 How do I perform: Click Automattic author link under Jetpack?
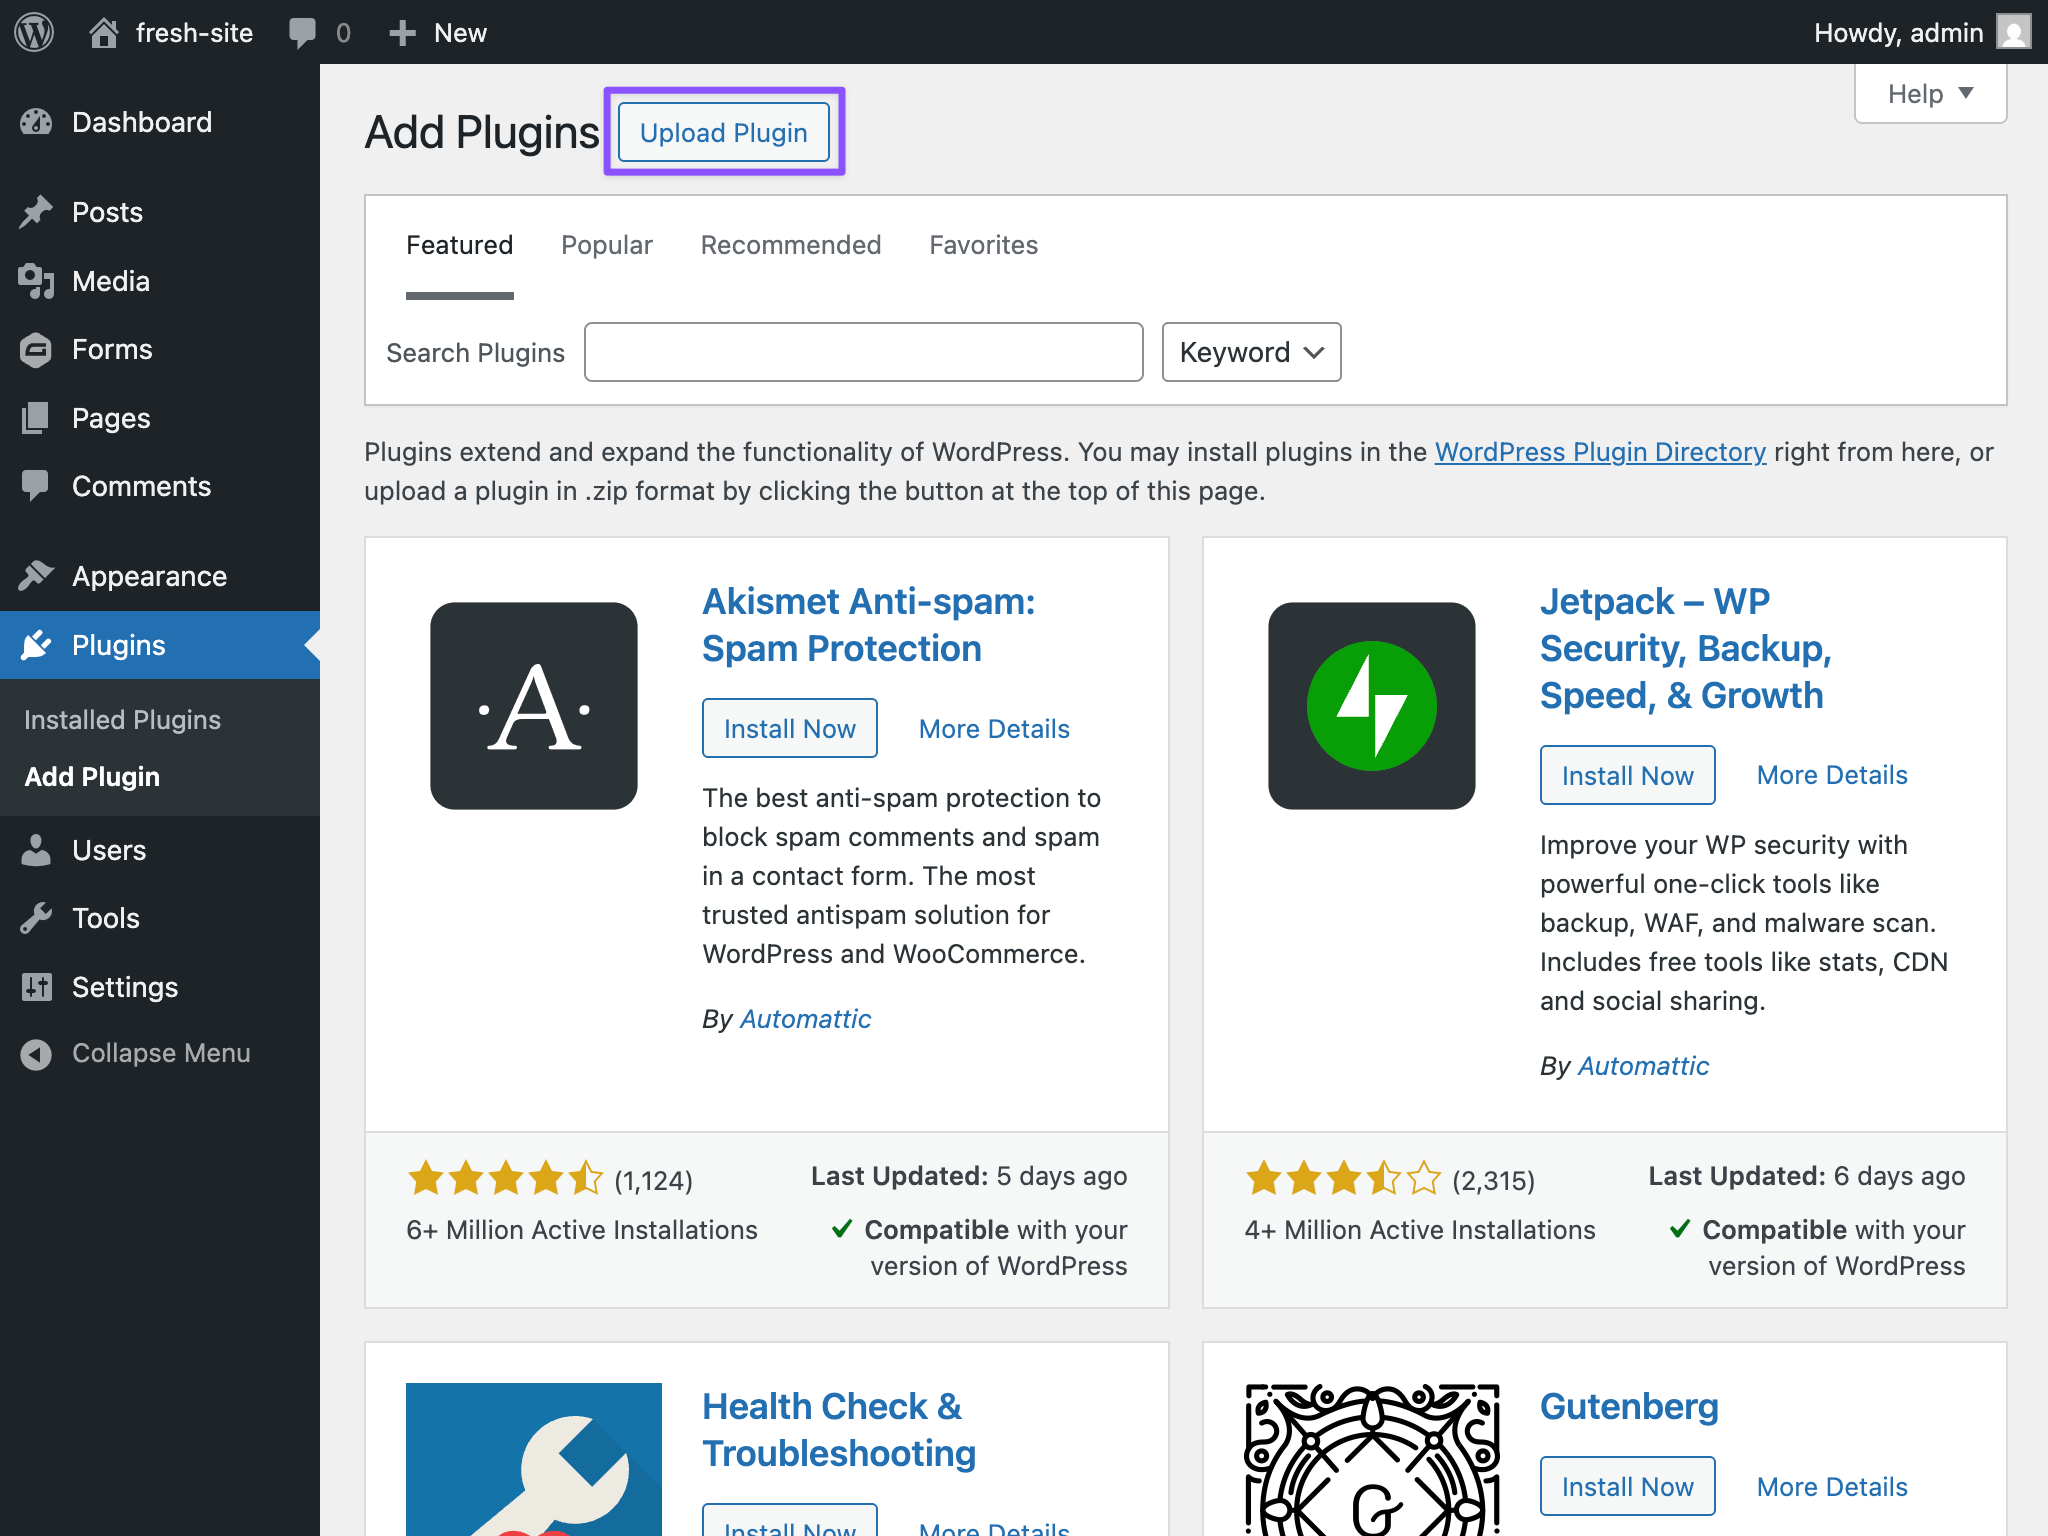pos(1644,1066)
